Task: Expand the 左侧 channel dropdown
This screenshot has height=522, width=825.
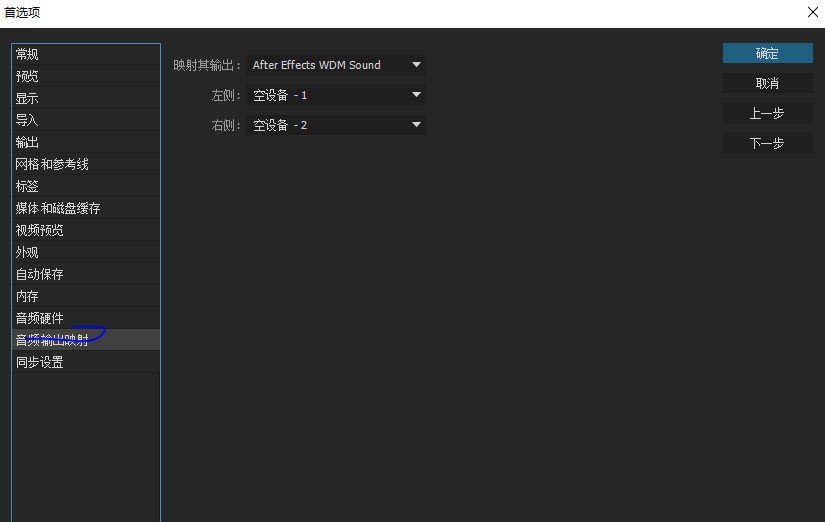Action: tap(336, 95)
